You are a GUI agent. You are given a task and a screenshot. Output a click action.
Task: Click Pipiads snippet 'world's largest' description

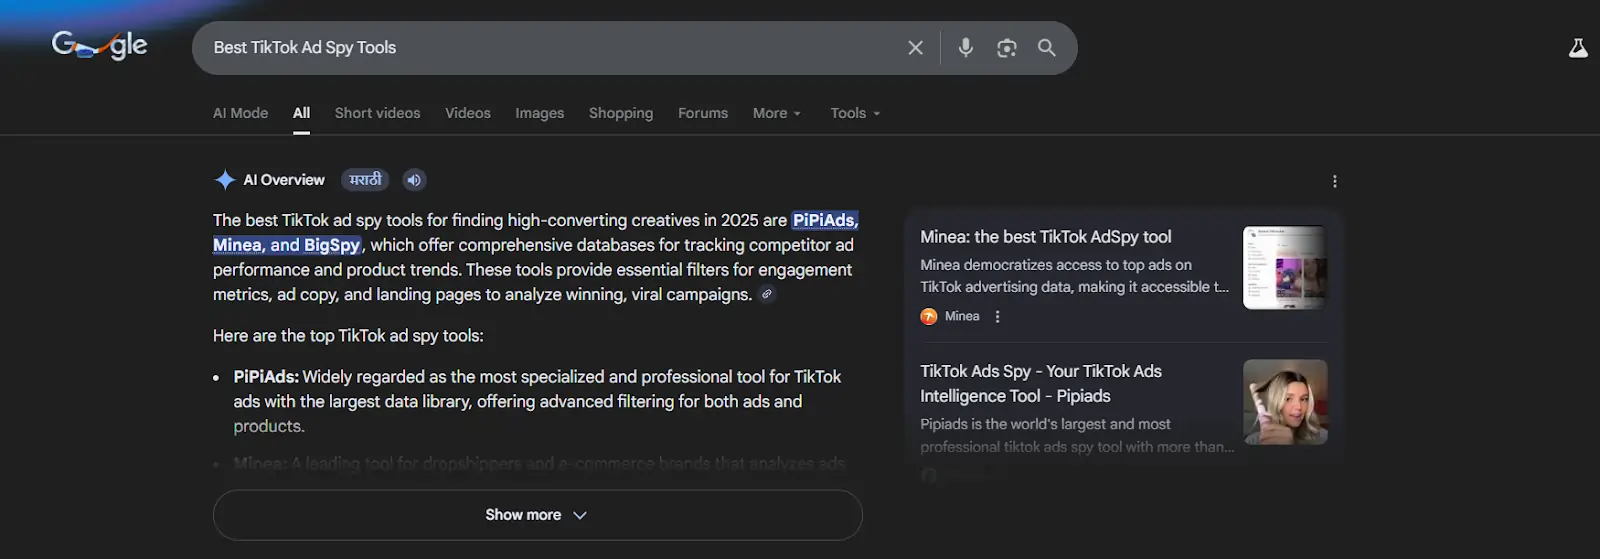click(x=1077, y=435)
